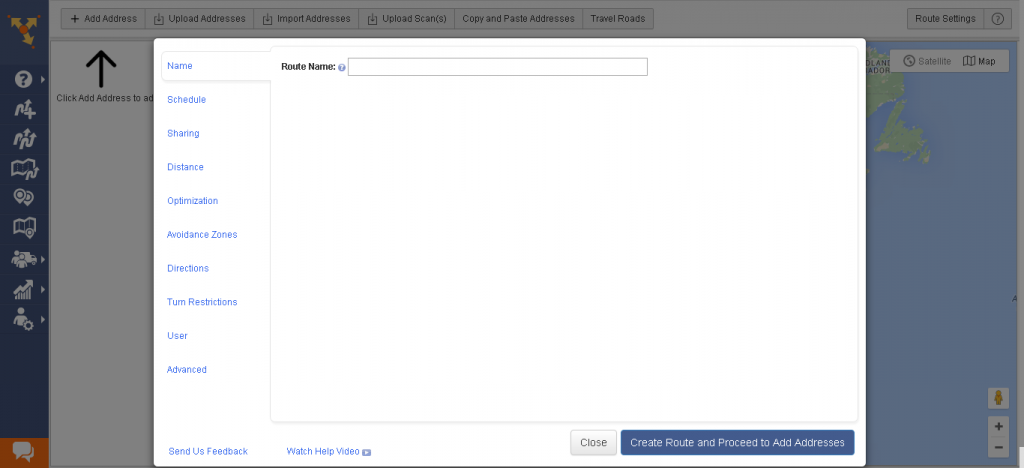The width and height of the screenshot is (1024, 468).
Task: Click the plan new route sidebar icon
Action: [24, 109]
